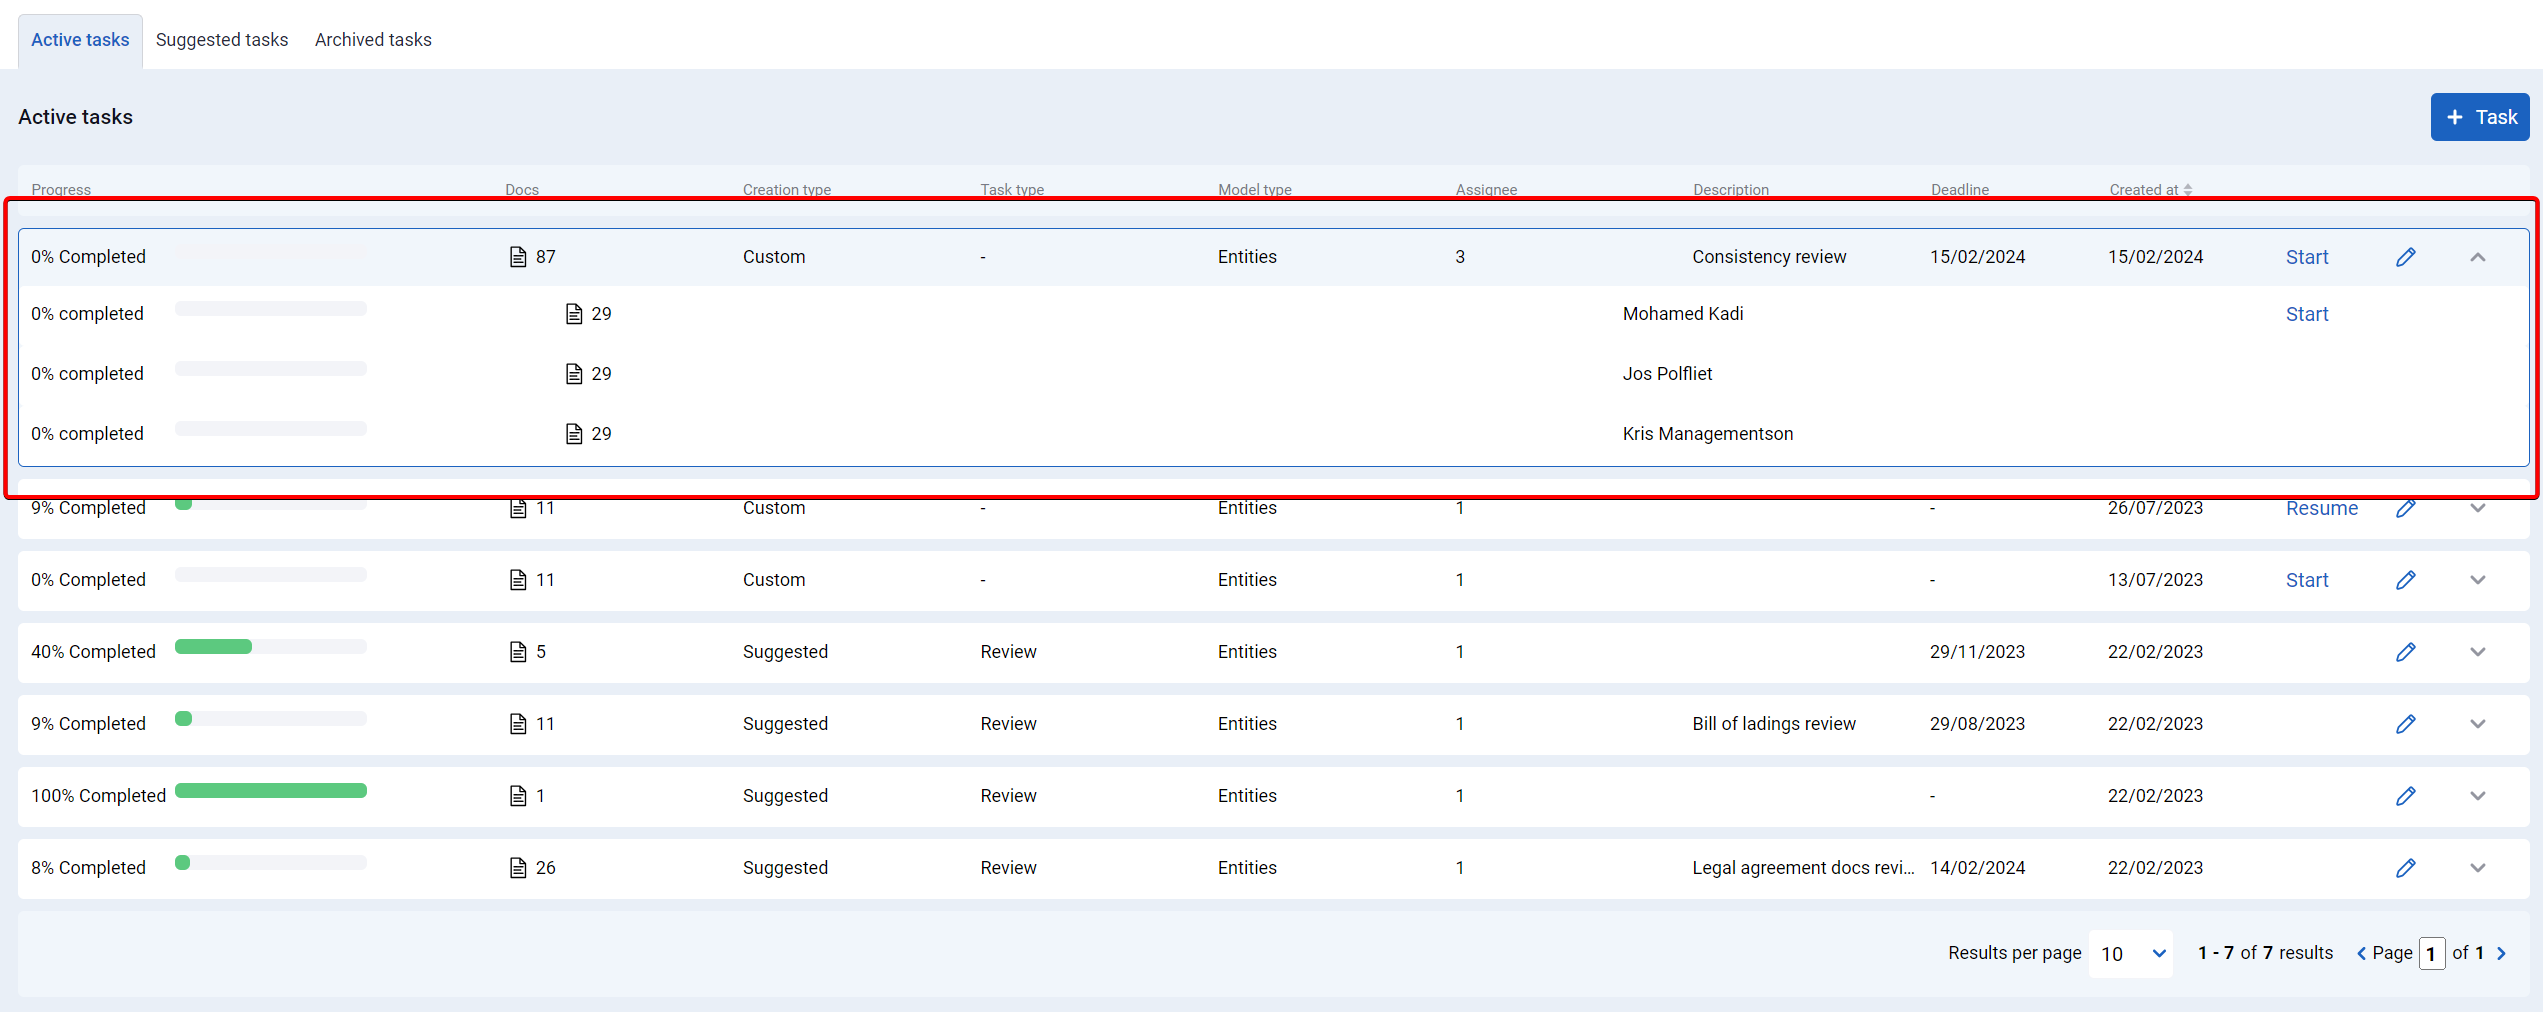Edit the 40% Completed task via its pencil icon
The image size is (2543, 1012).
(2405, 652)
